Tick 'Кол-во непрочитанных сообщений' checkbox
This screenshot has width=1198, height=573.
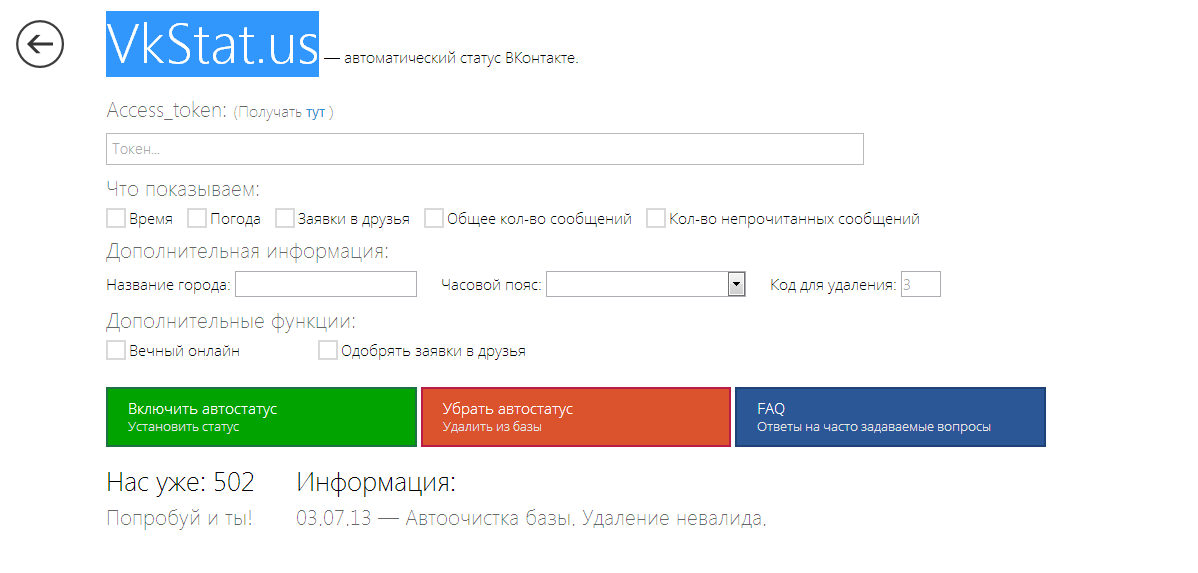(x=656, y=218)
